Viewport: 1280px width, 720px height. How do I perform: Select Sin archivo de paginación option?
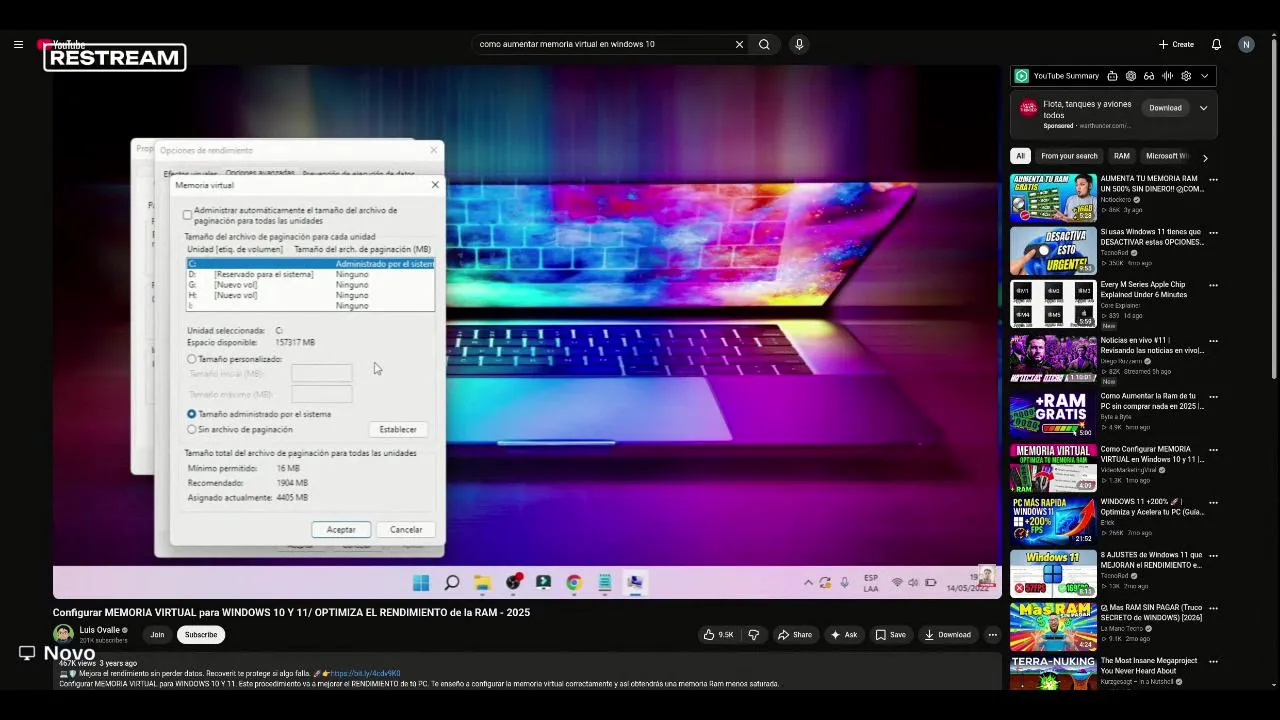[x=192, y=429]
